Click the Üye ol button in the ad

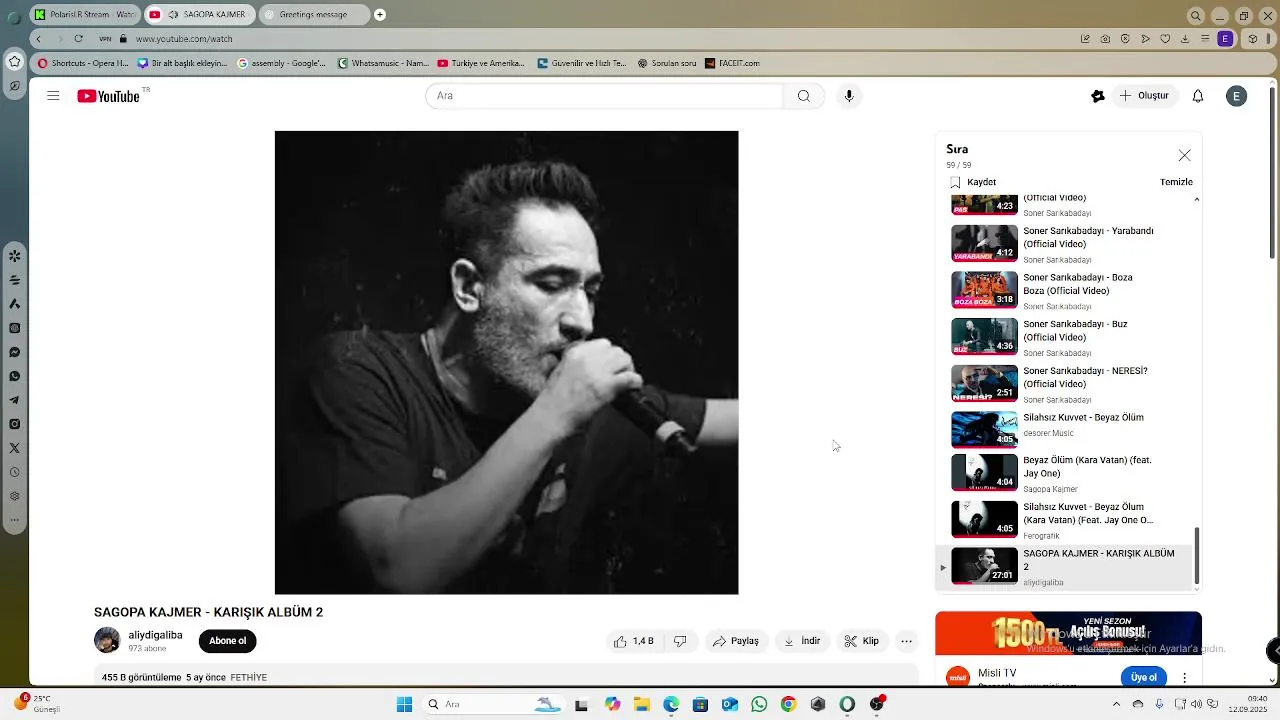pyautogui.click(x=1144, y=677)
